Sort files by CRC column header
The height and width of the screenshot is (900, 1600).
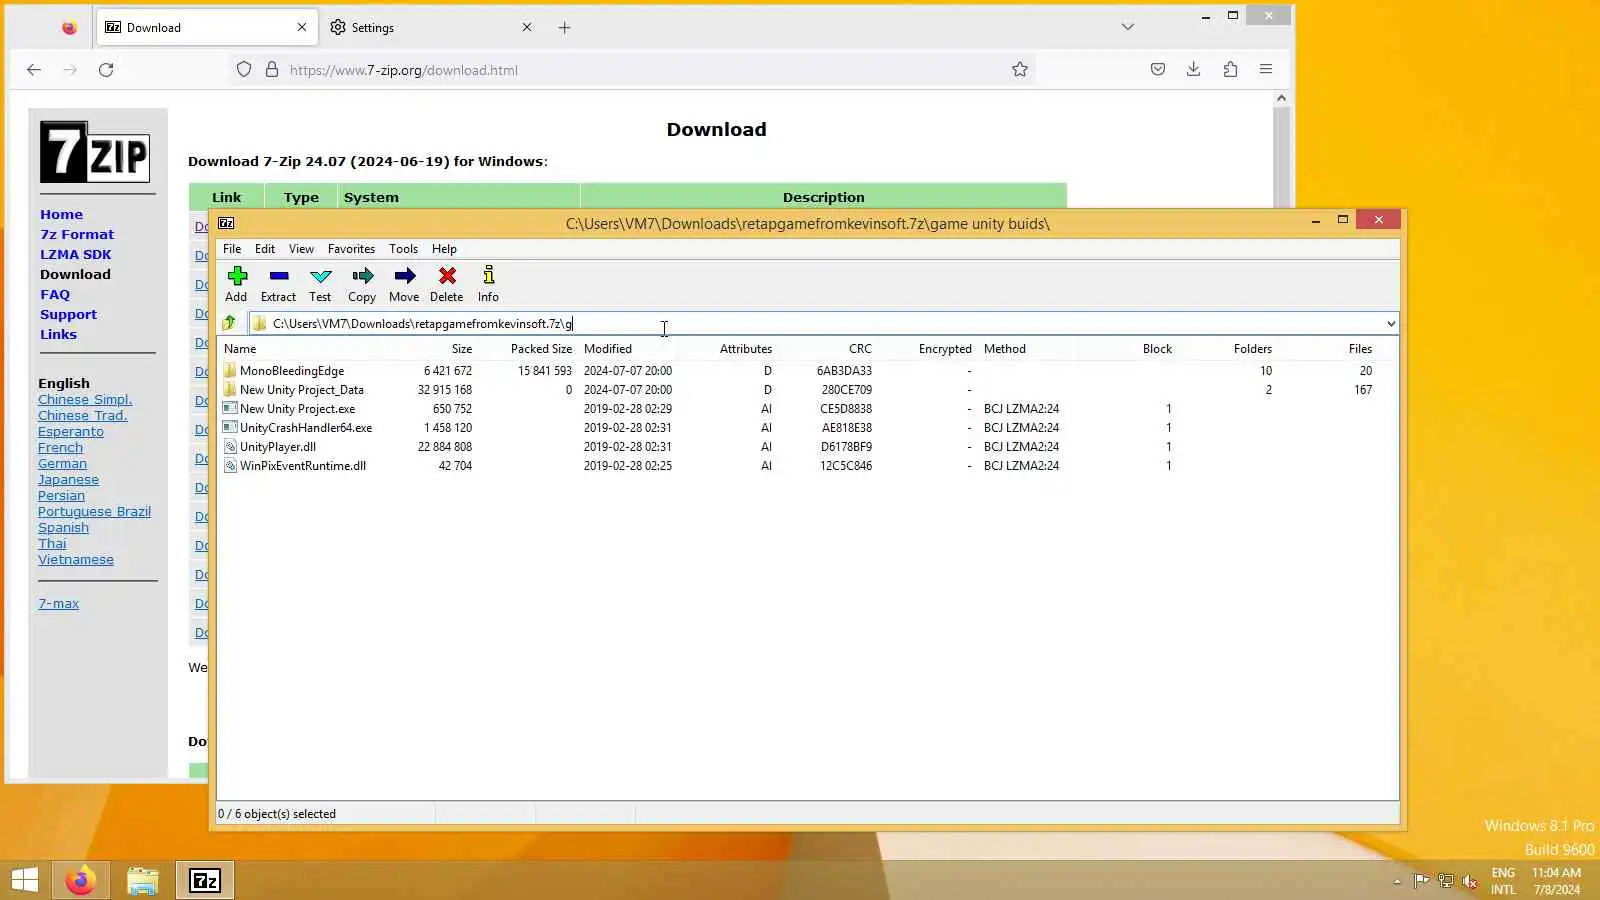pos(860,349)
